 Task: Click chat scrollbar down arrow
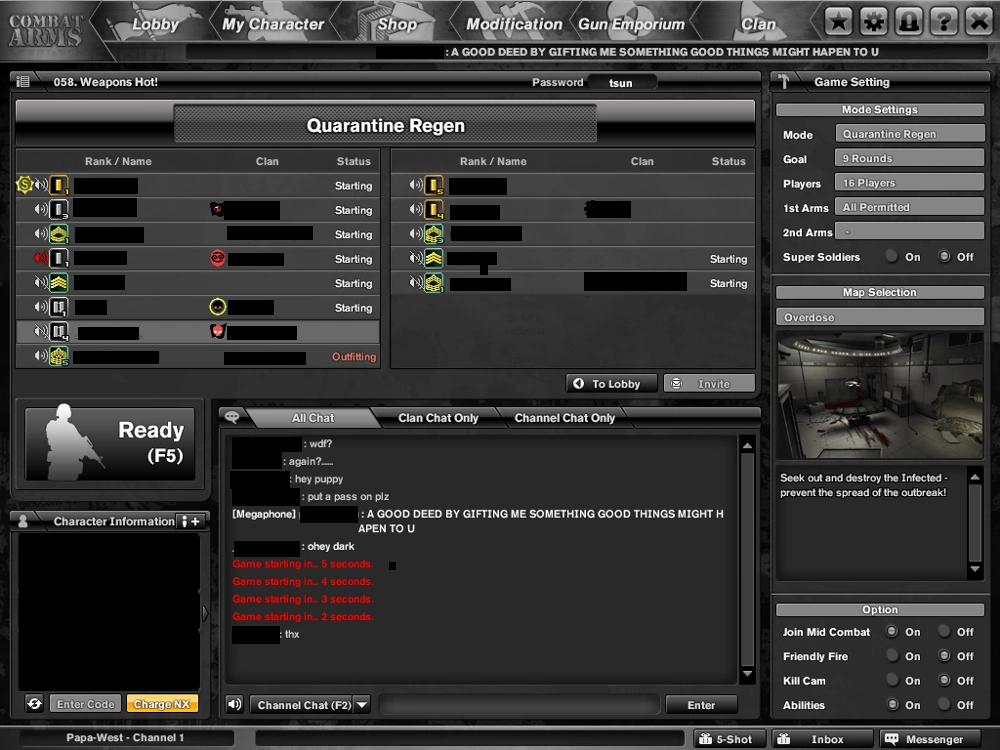pos(747,673)
